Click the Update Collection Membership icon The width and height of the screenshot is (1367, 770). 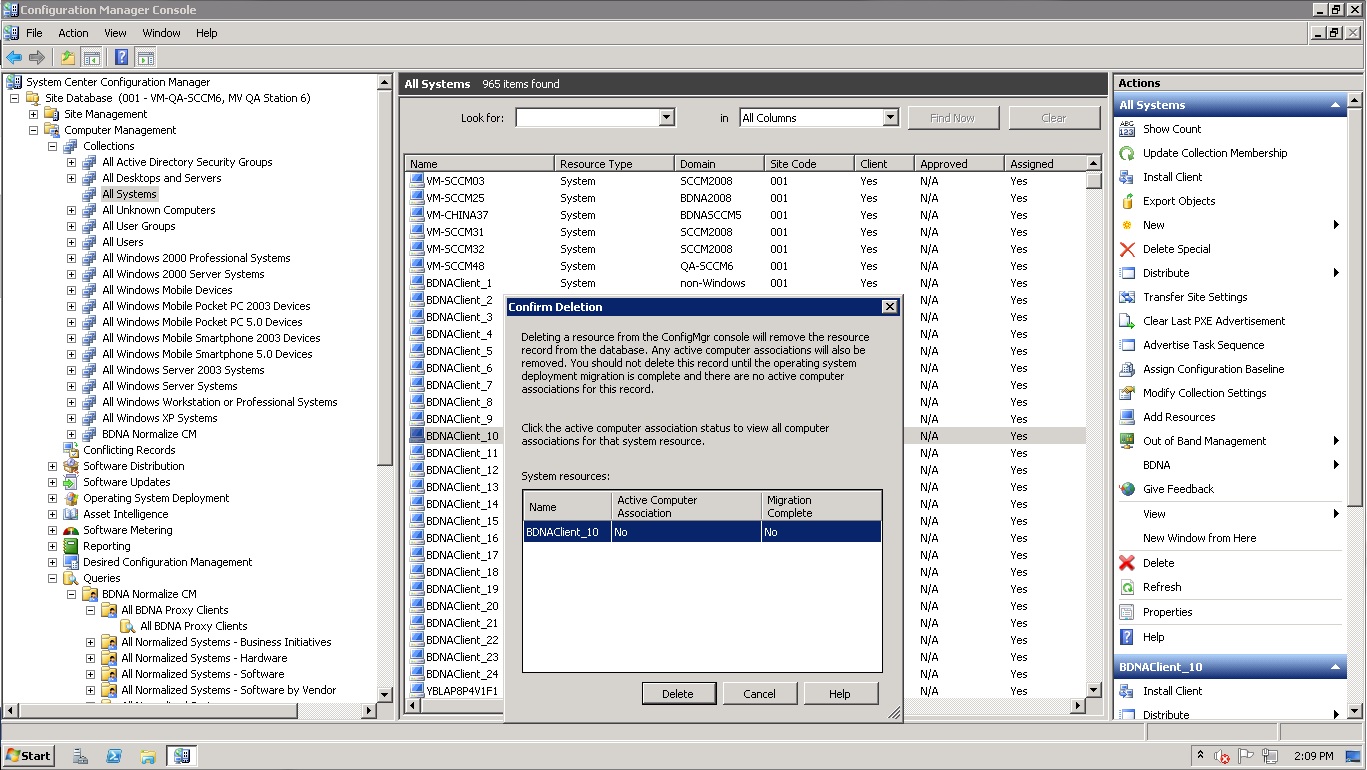point(1127,153)
